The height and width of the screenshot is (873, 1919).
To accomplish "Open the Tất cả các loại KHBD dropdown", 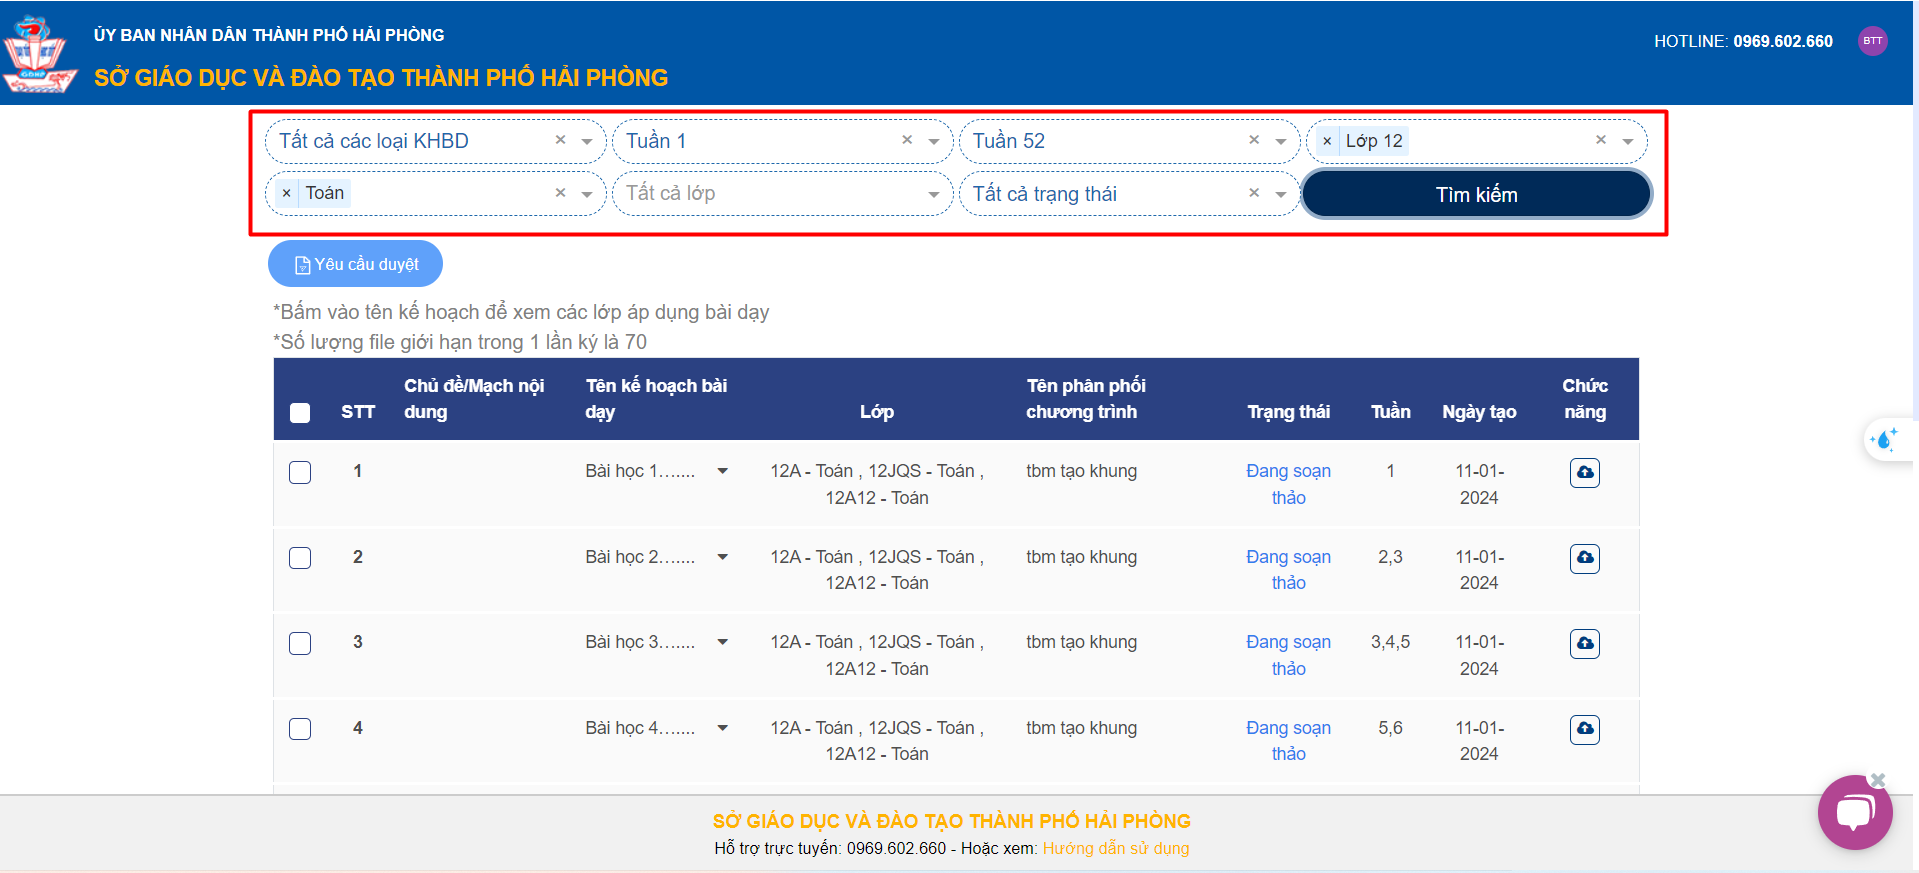I will [586, 141].
